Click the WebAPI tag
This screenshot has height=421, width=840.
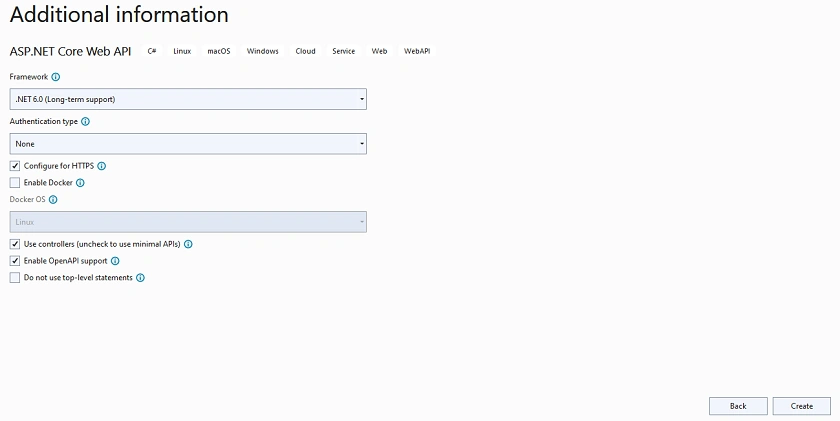[x=417, y=51]
